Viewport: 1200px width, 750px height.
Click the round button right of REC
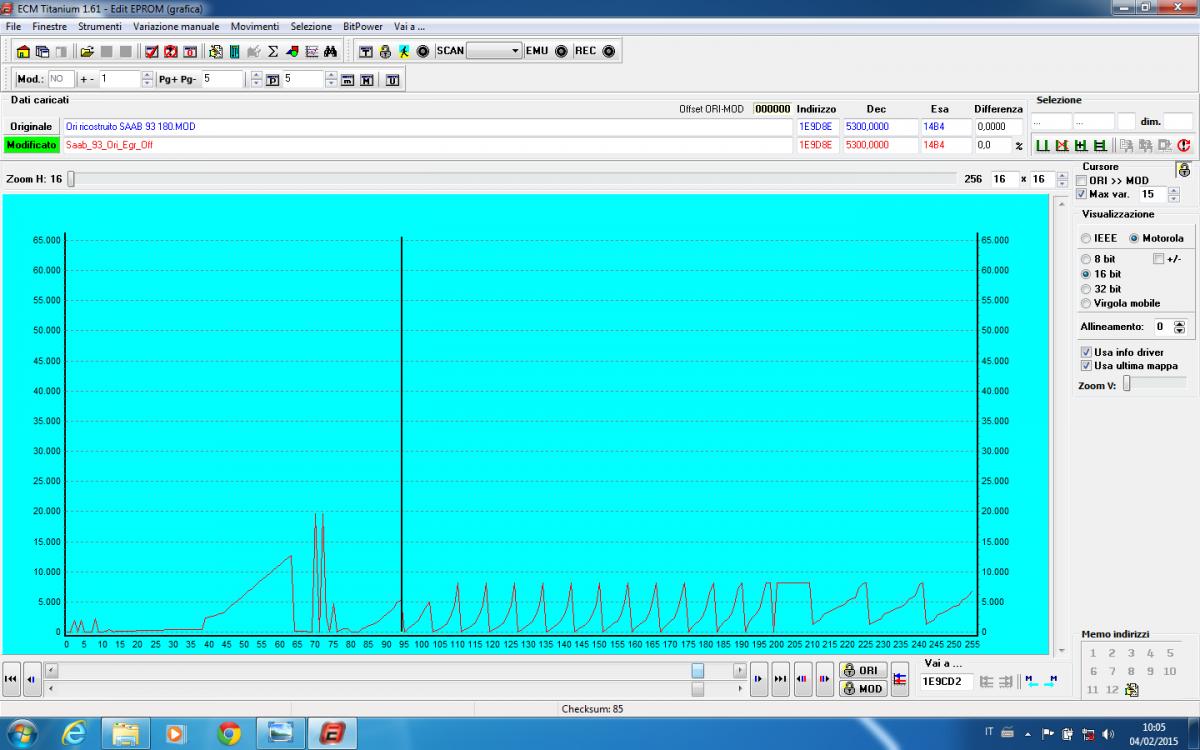click(x=608, y=51)
